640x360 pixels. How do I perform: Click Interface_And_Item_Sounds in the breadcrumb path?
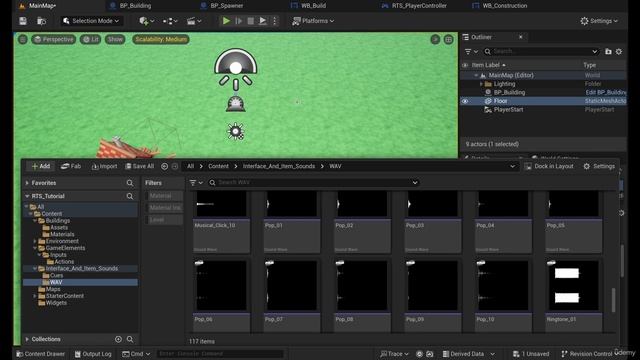pos(279,166)
